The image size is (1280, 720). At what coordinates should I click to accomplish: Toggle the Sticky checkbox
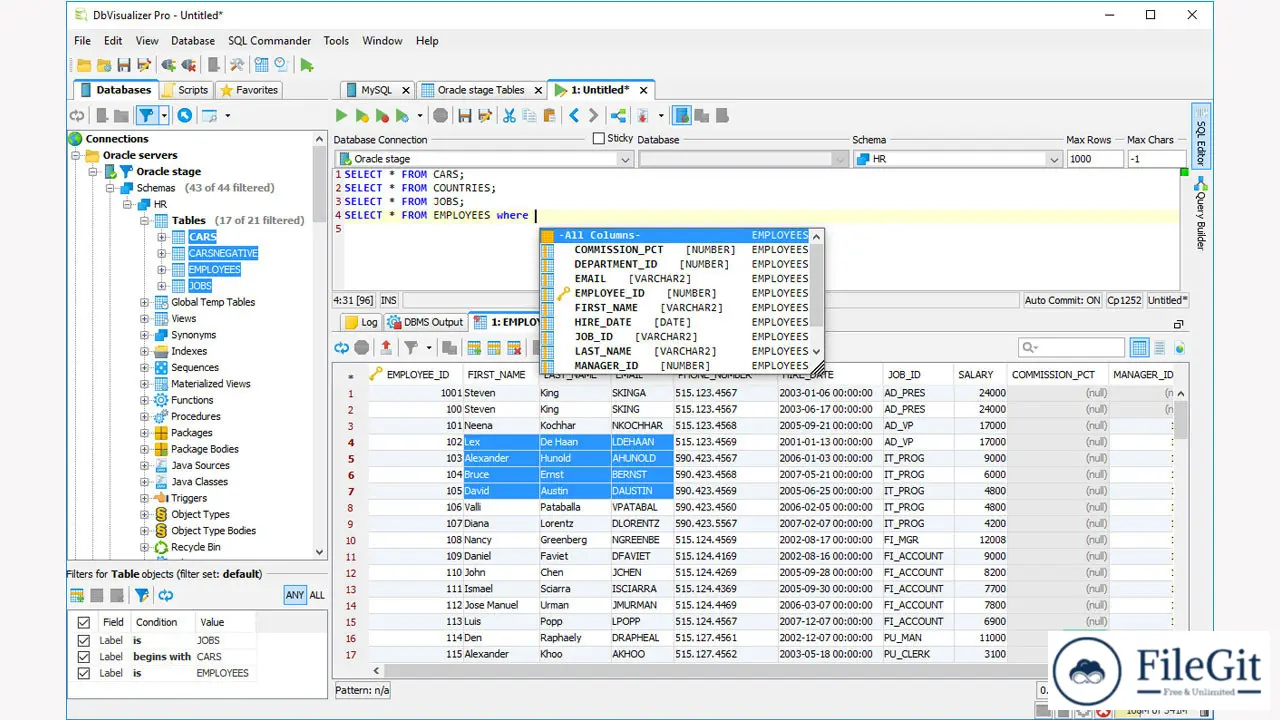599,139
